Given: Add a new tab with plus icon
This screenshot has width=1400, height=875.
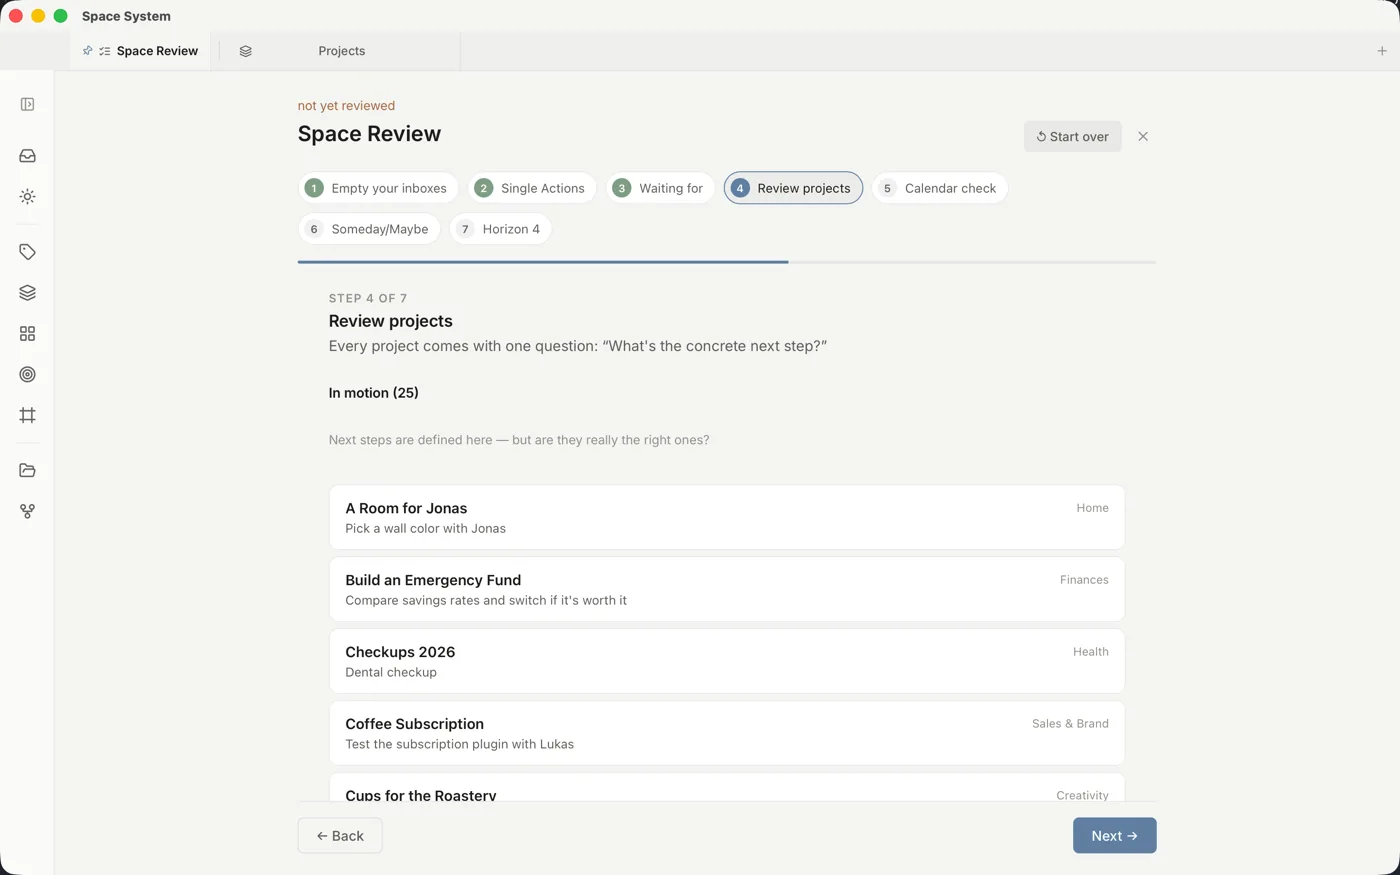Looking at the screenshot, I should (x=1382, y=51).
